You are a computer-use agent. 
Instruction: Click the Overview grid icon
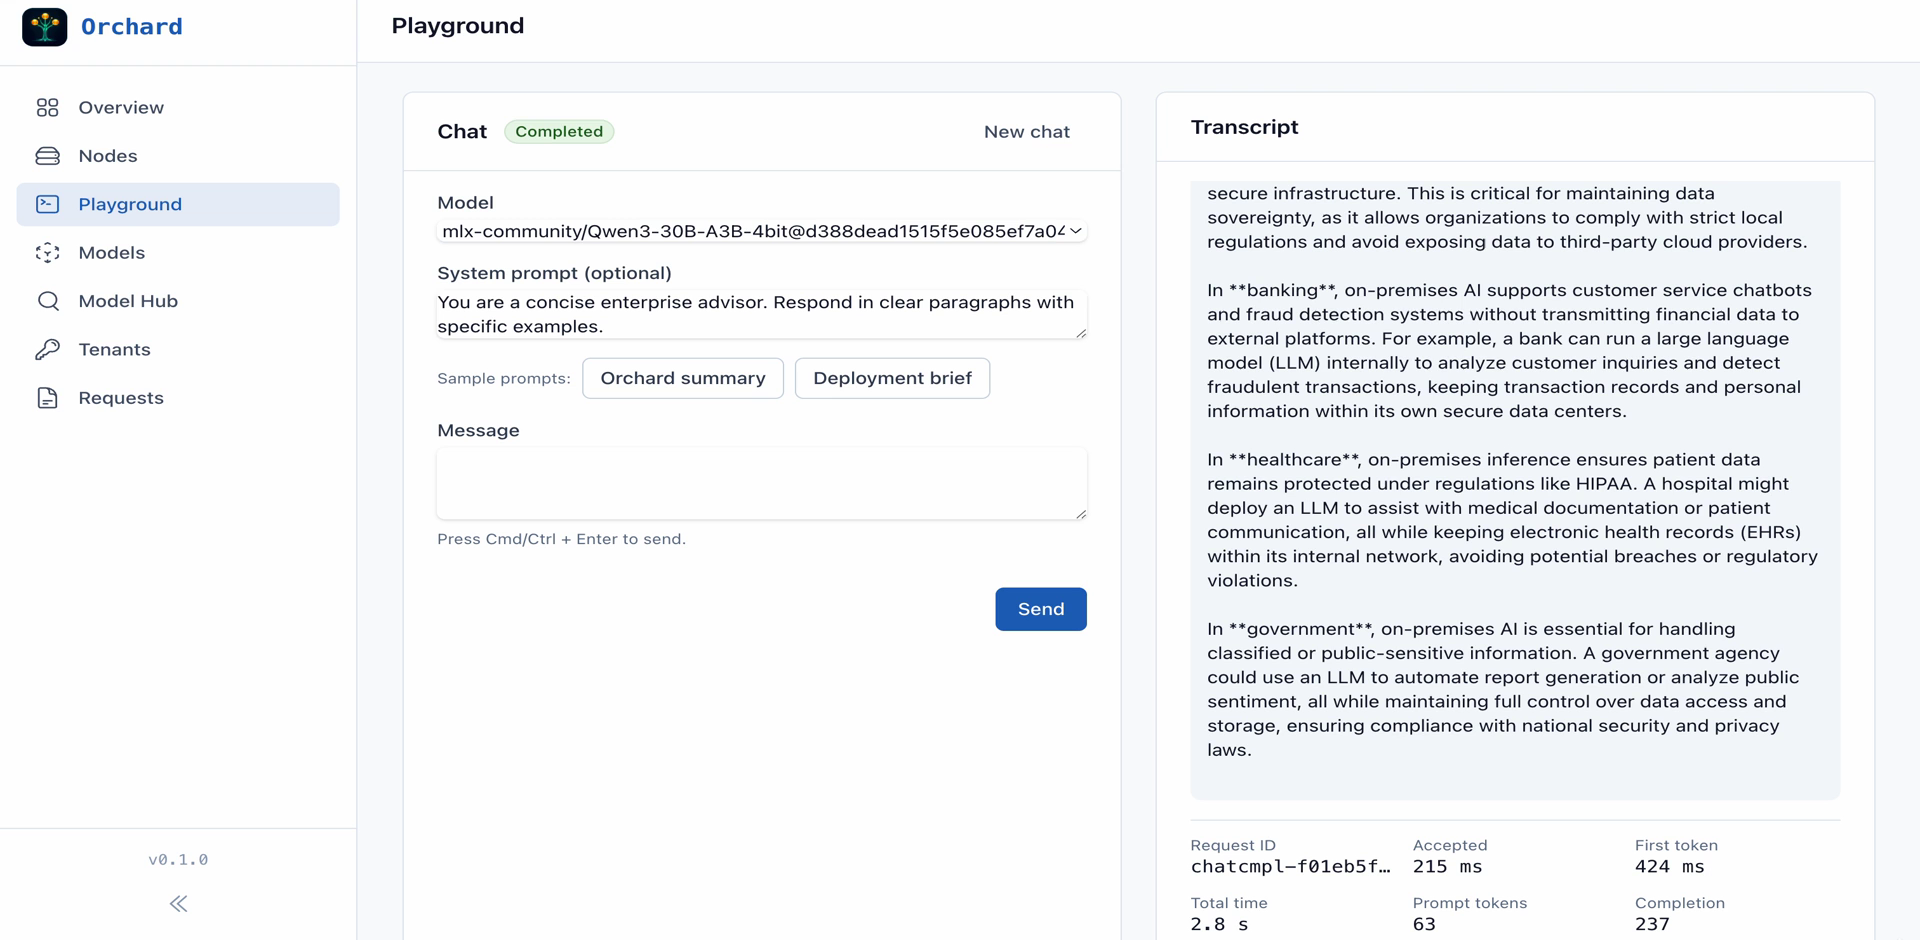click(47, 107)
